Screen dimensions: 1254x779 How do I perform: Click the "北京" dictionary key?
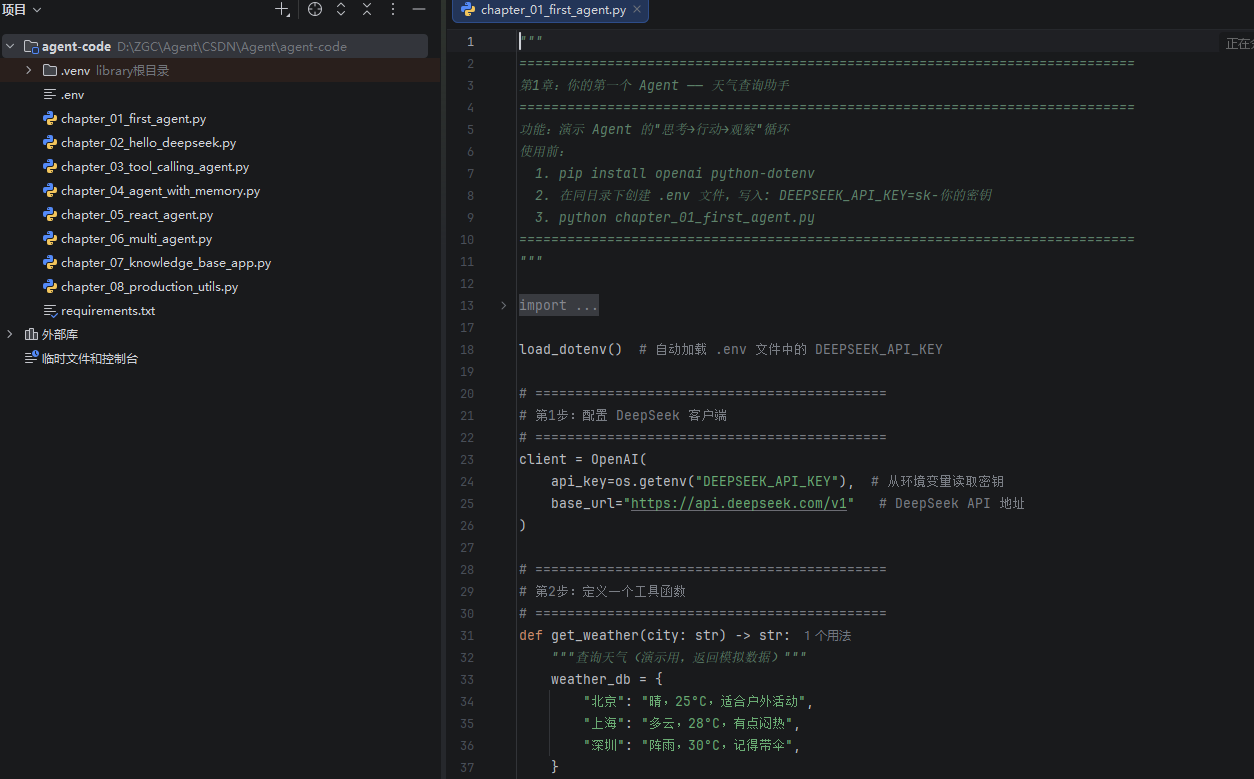tap(603, 702)
